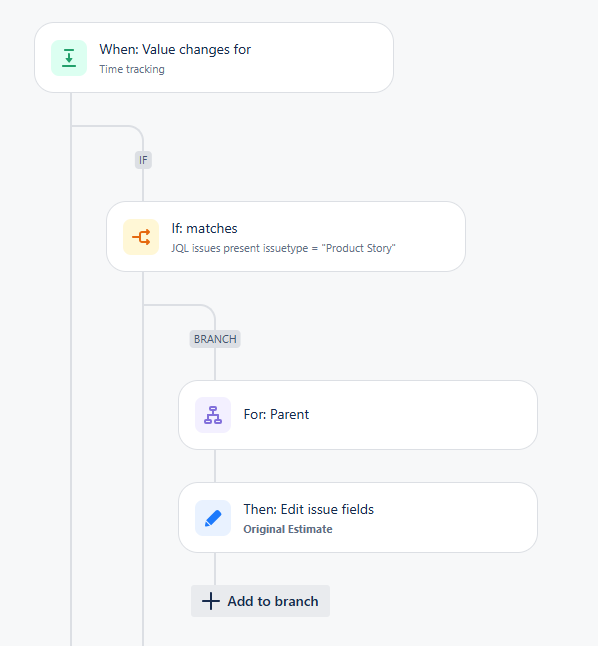Open the Then: Edit issue fields action
Image resolution: width=598 pixels, height=646 pixels.
[x=358, y=517]
